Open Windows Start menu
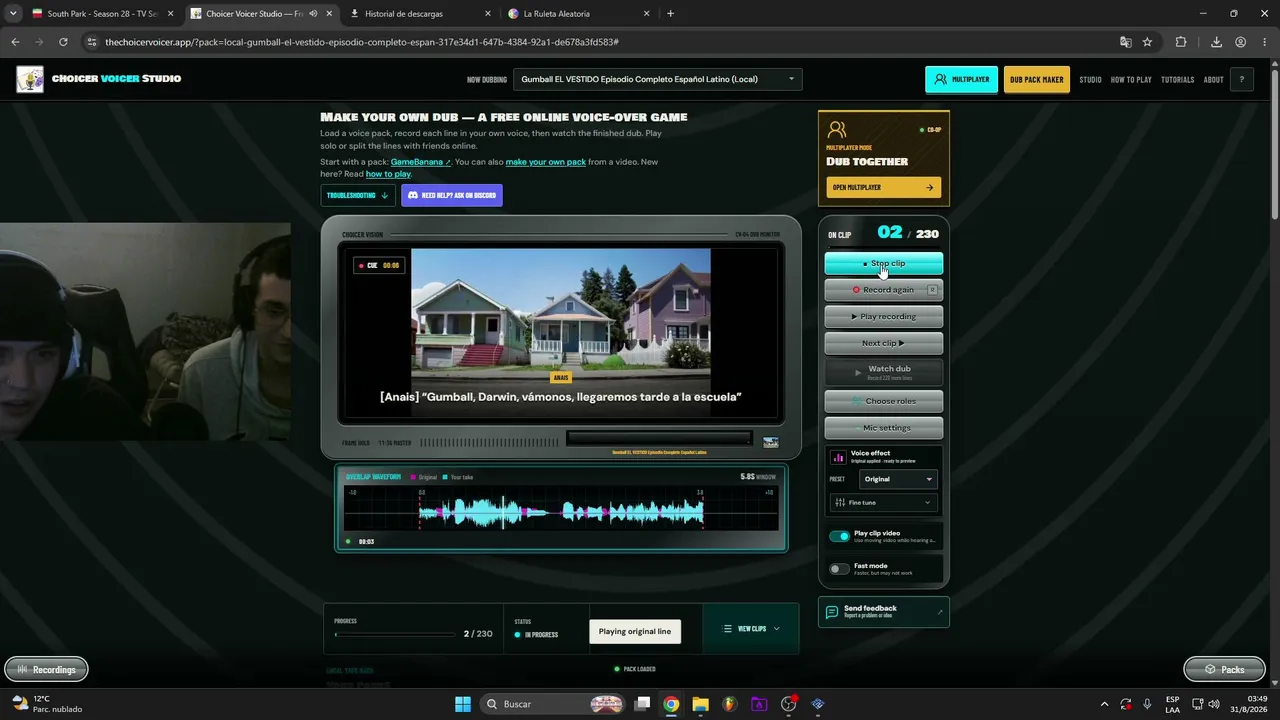 pyautogui.click(x=463, y=704)
